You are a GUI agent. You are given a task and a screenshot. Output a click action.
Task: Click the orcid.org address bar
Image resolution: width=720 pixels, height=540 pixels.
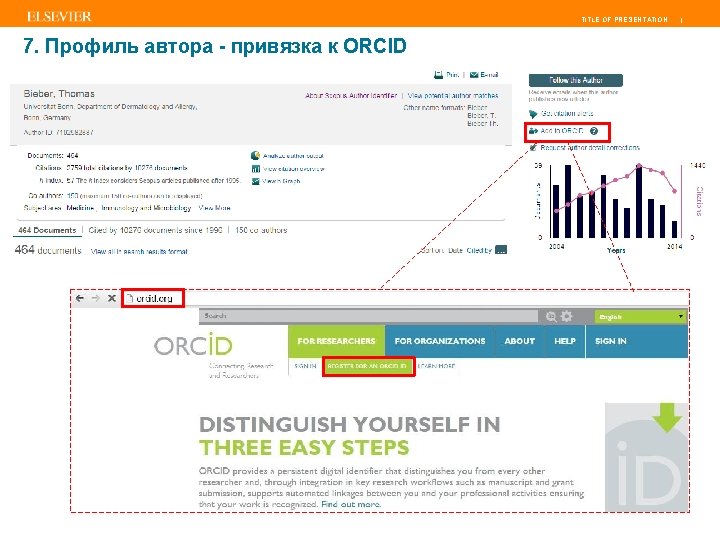[x=153, y=298]
